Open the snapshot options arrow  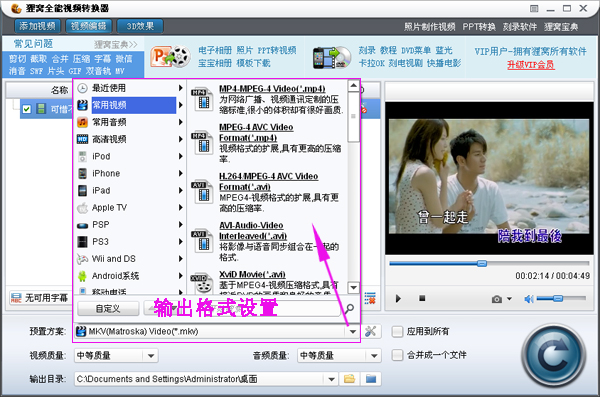pos(509,299)
